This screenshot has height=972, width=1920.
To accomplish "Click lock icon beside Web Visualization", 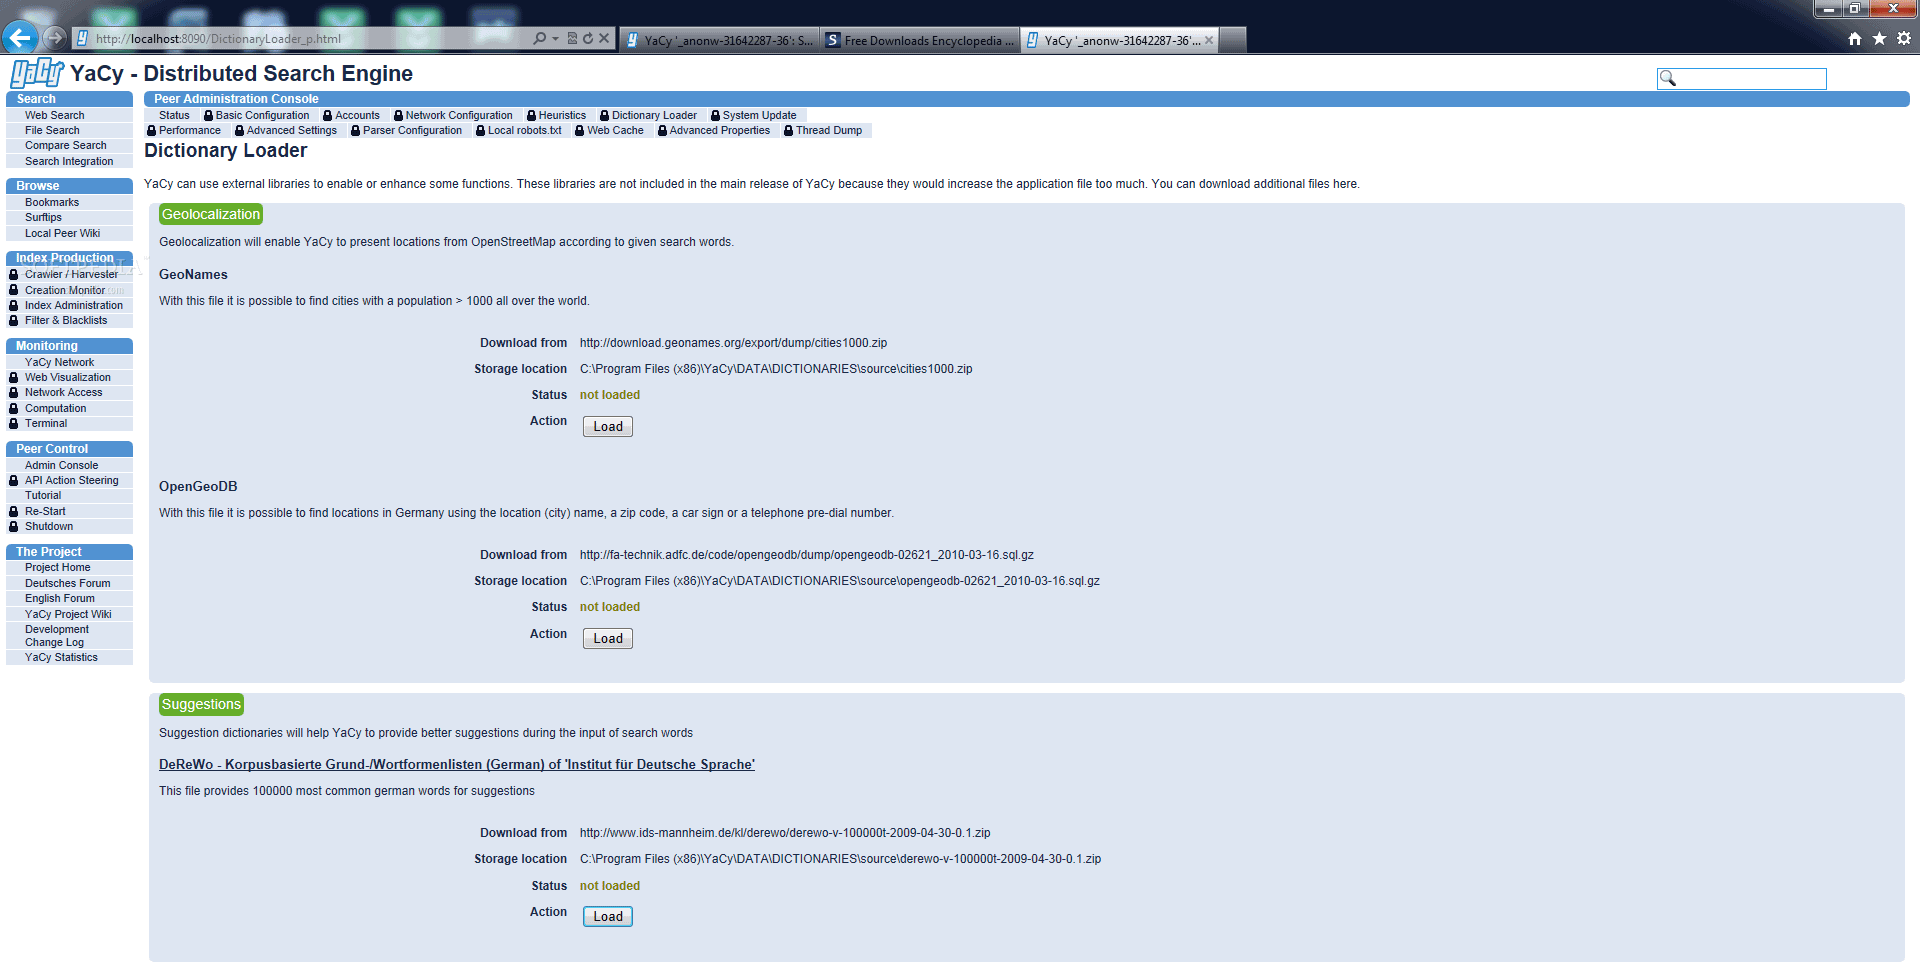I will tap(14, 377).
